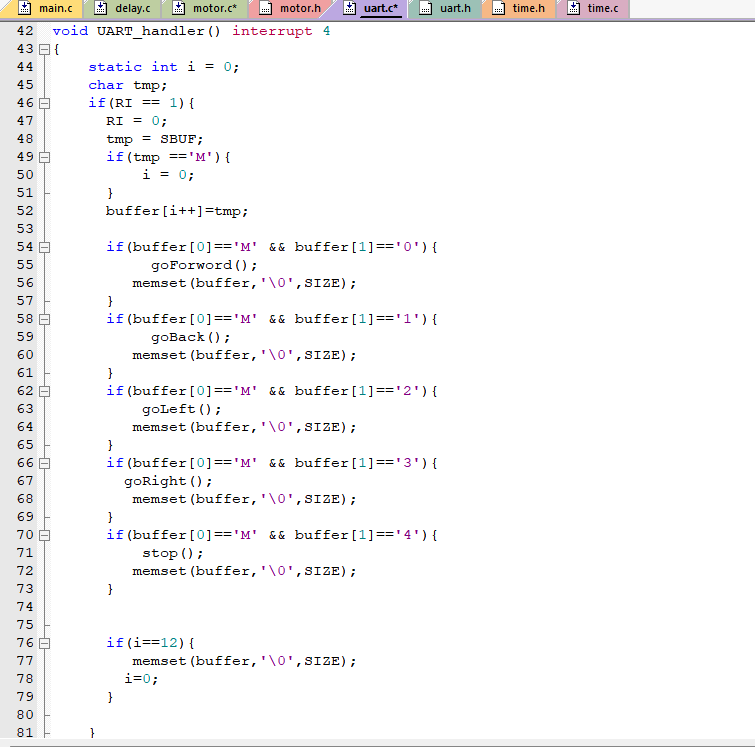This screenshot has height=747, width=755.
Task: Click the goForword() call
Action: pyautogui.click(x=204, y=265)
